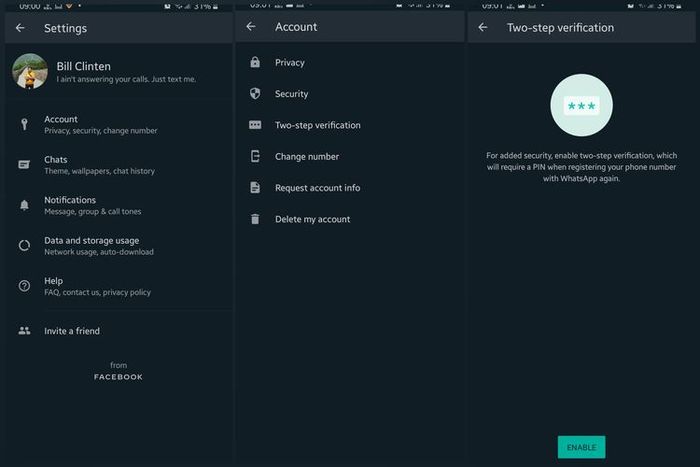This screenshot has width=700, height=467.
Task: Tap the Settings screen title
Action: 66,28
